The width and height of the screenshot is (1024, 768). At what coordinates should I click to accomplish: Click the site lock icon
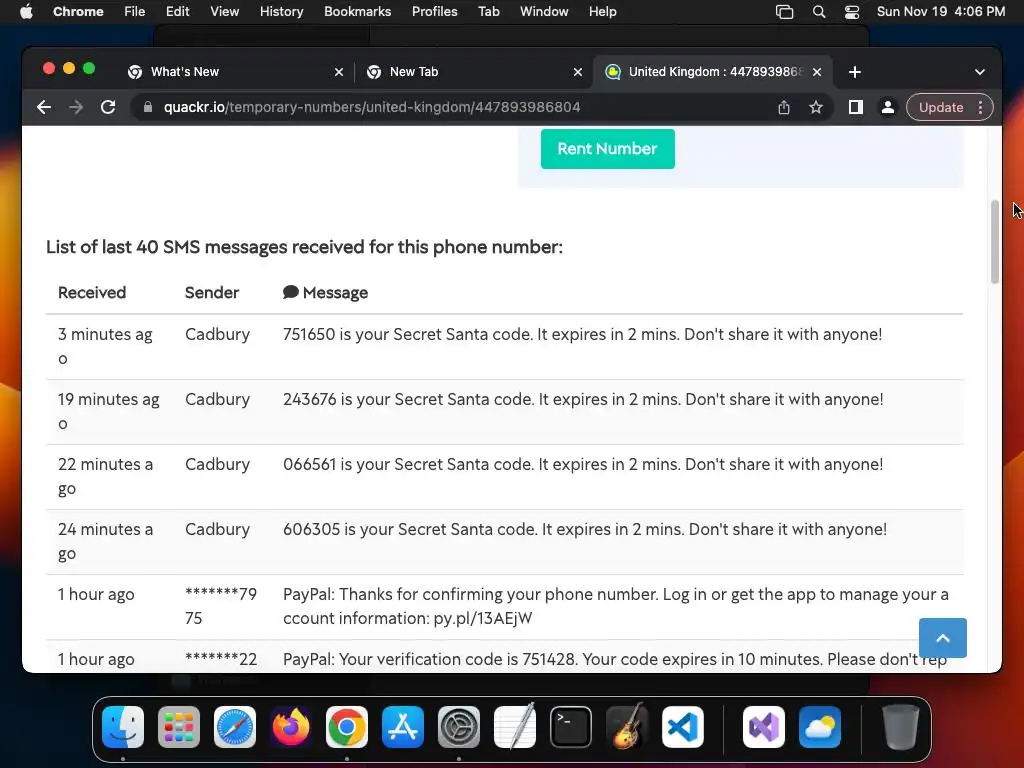pos(148,107)
